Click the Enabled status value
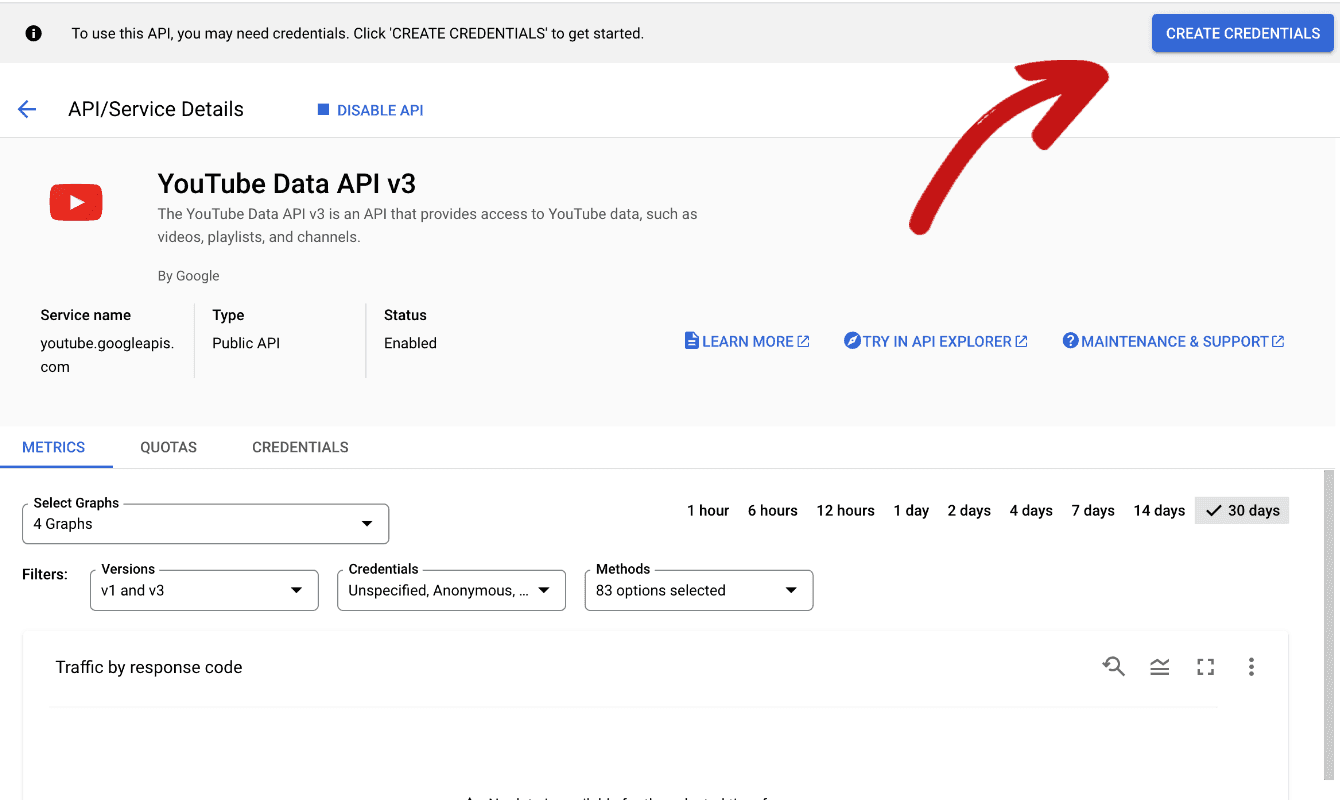This screenshot has height=800, width=1340. 410,343
